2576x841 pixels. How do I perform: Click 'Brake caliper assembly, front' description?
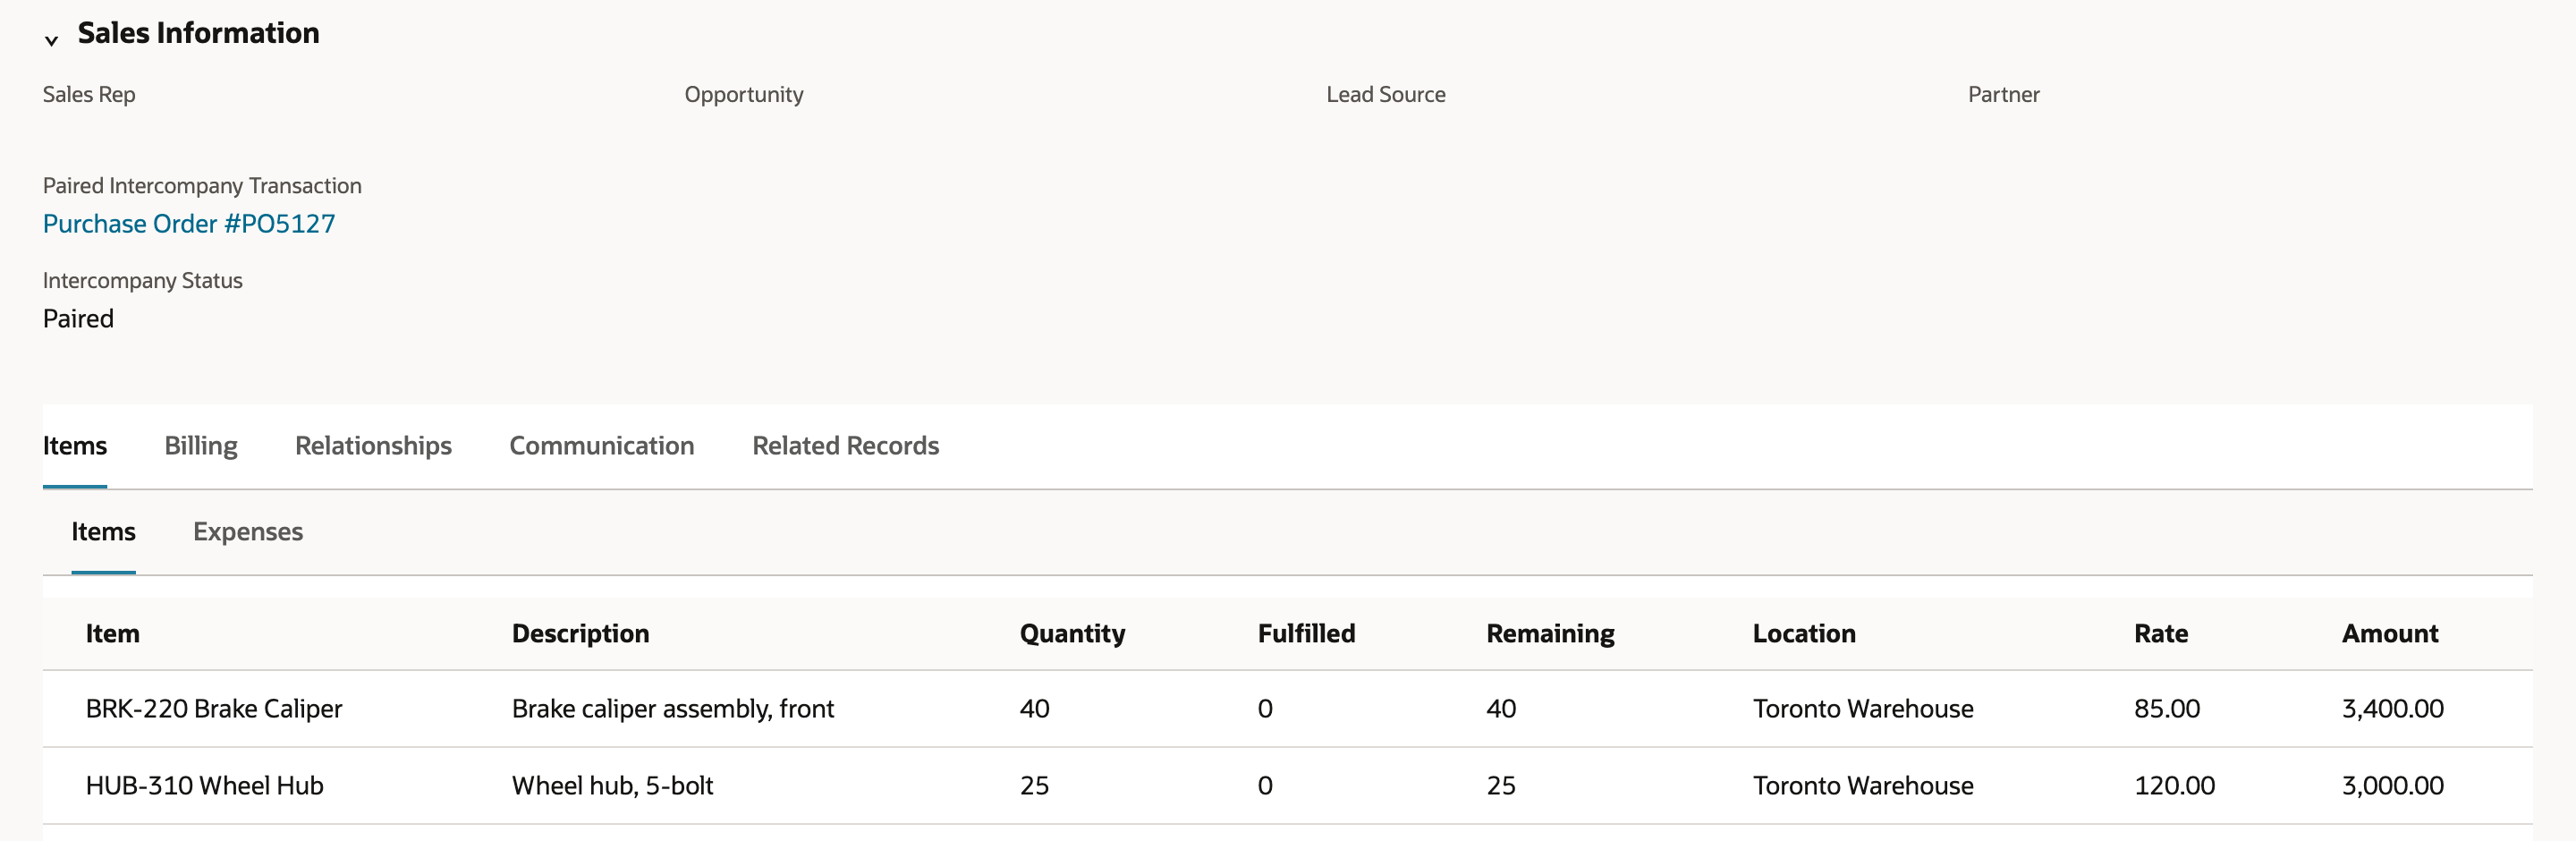coord(673,708)
